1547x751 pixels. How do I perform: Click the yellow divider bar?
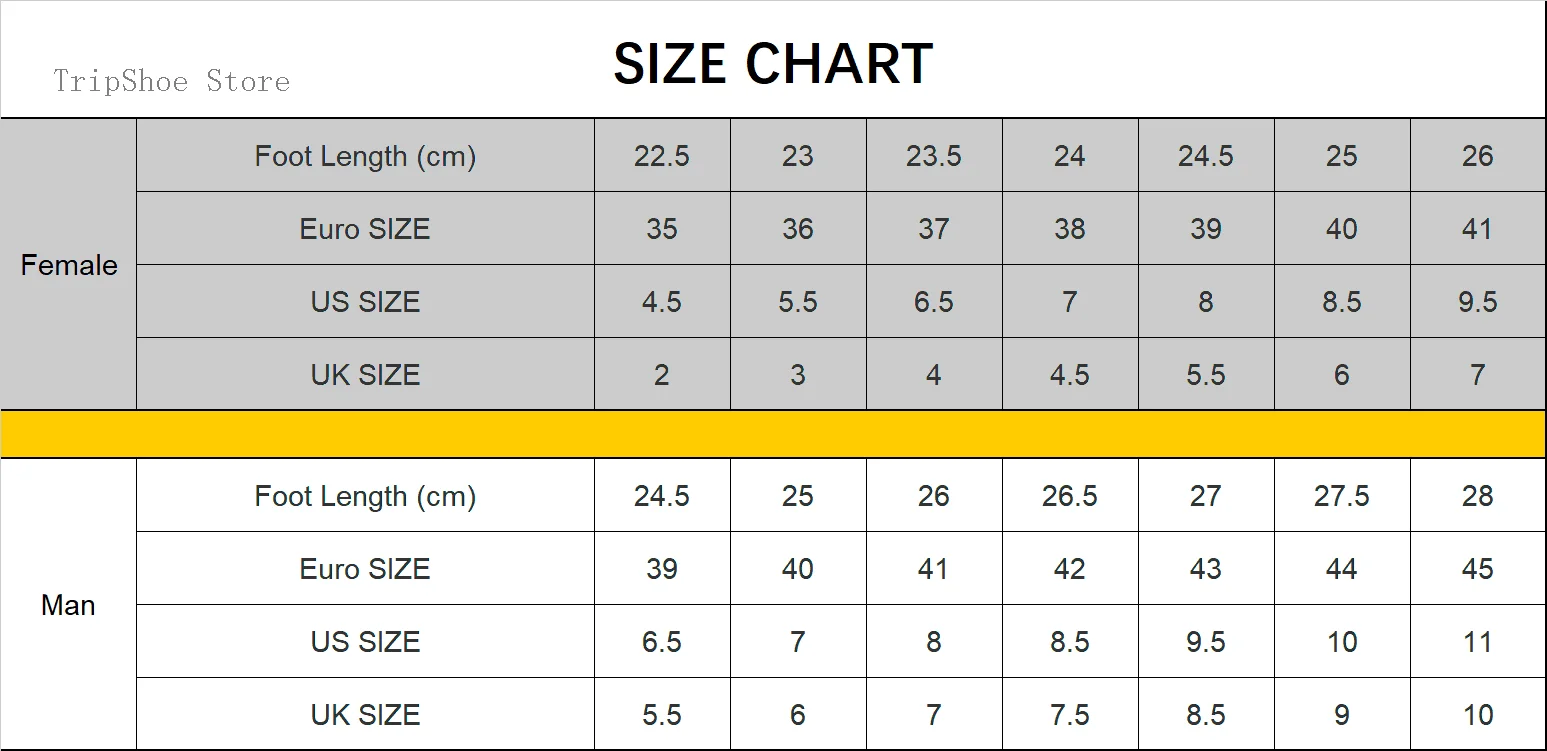click(773, 434)
